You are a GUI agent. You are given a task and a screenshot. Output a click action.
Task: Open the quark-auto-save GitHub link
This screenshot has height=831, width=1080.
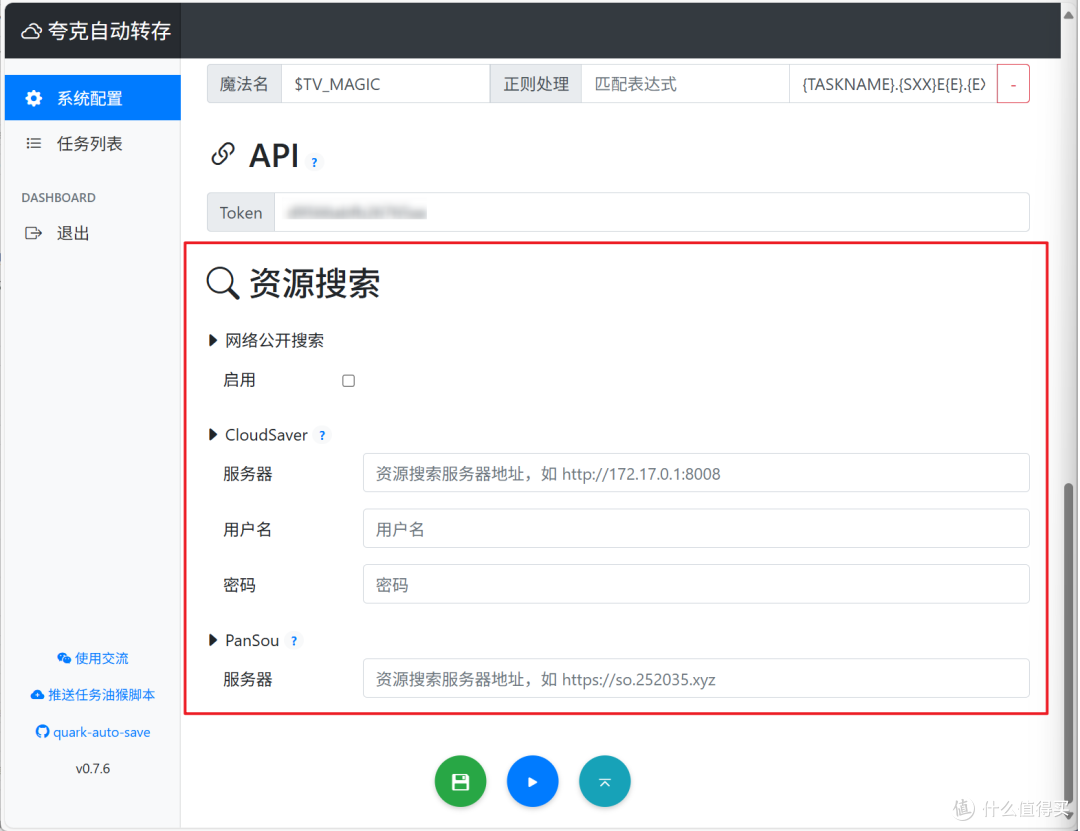point(92,732)
